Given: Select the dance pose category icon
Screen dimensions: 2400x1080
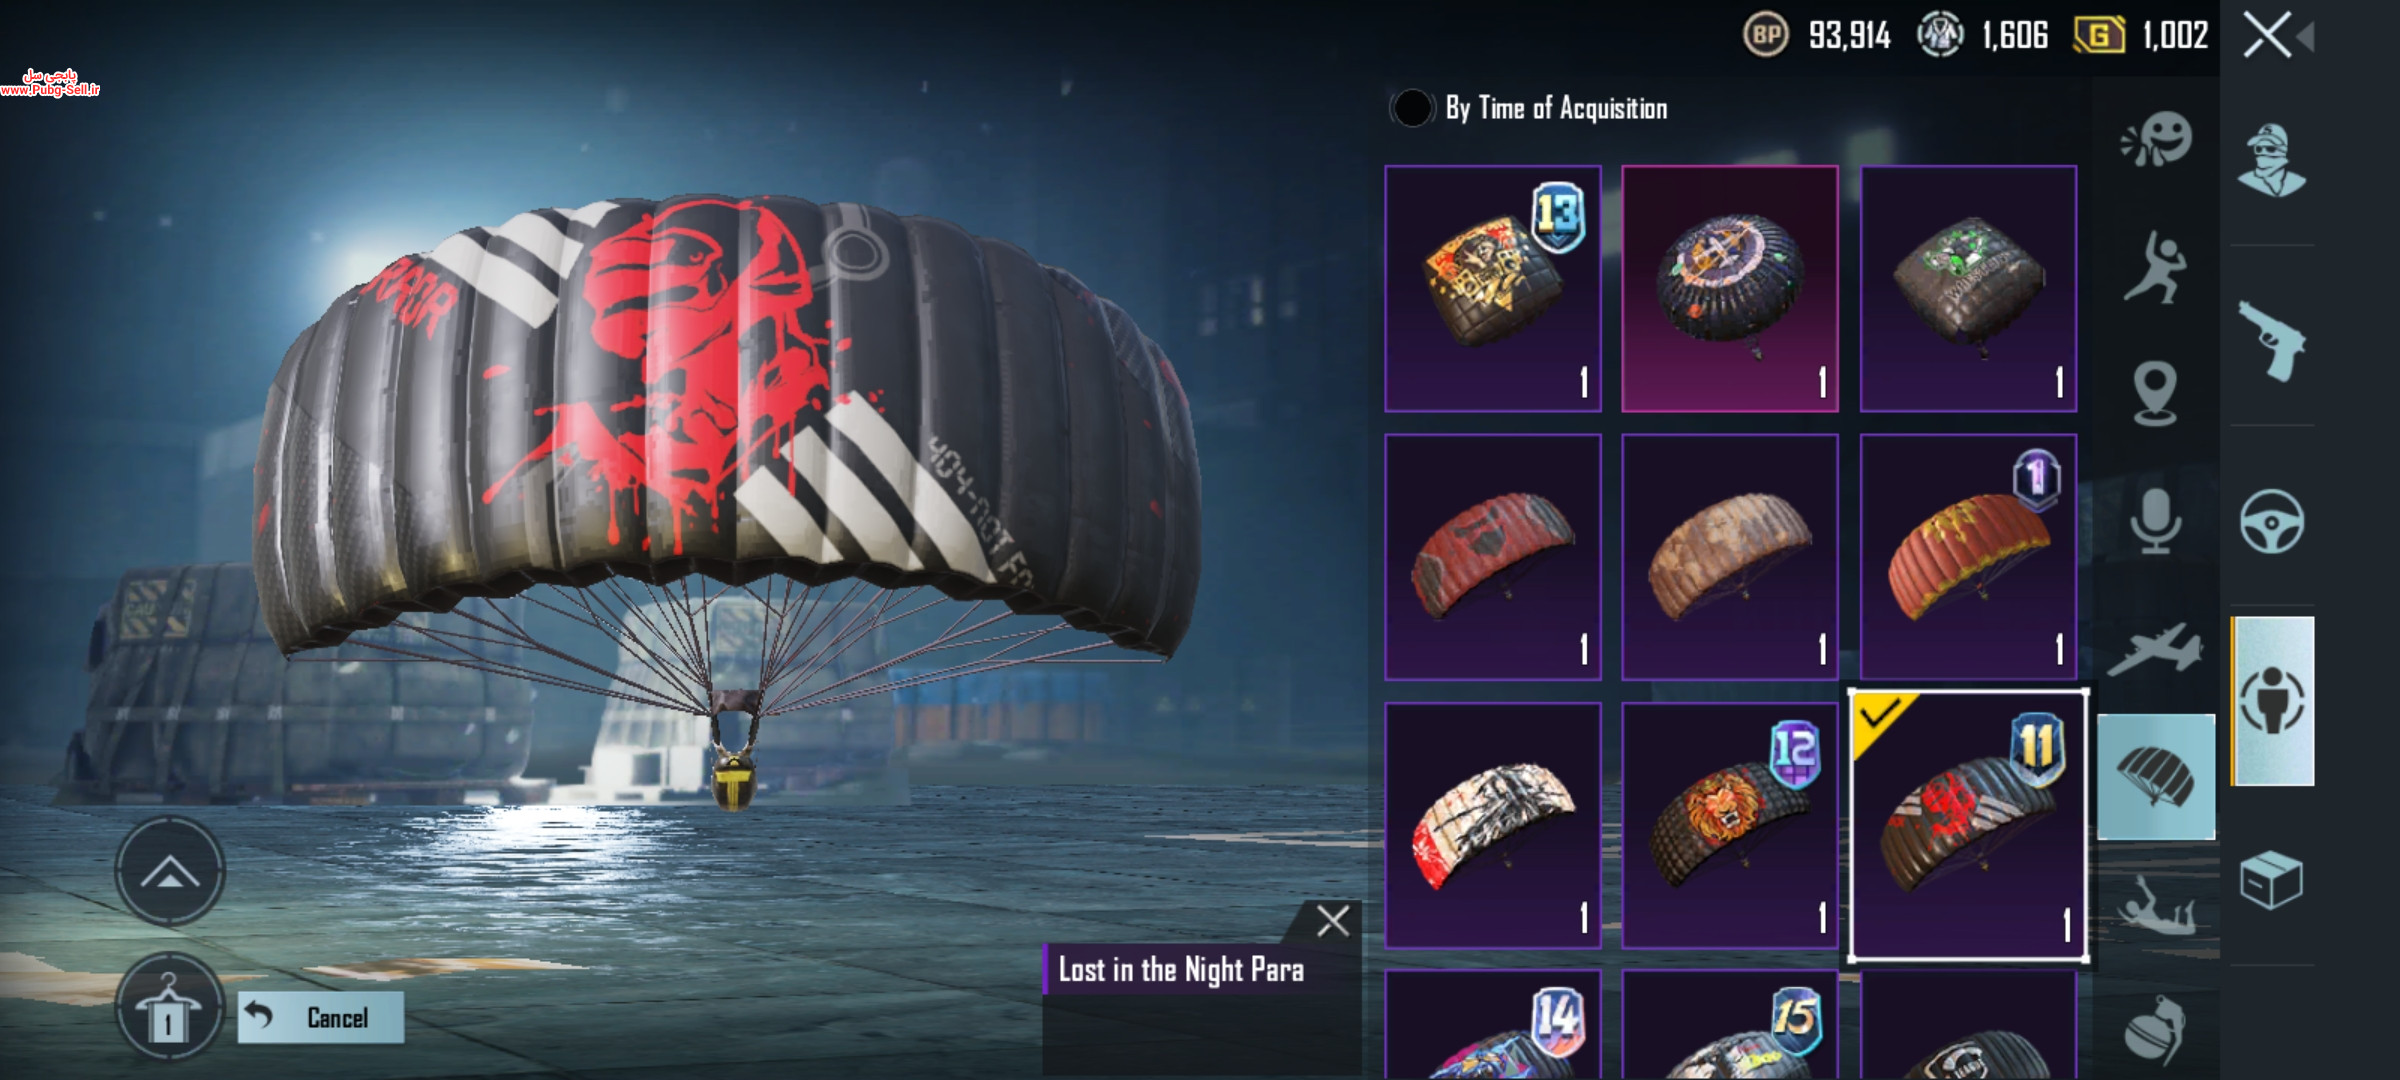Looking at the screenshot, I should coord(2155,267).
